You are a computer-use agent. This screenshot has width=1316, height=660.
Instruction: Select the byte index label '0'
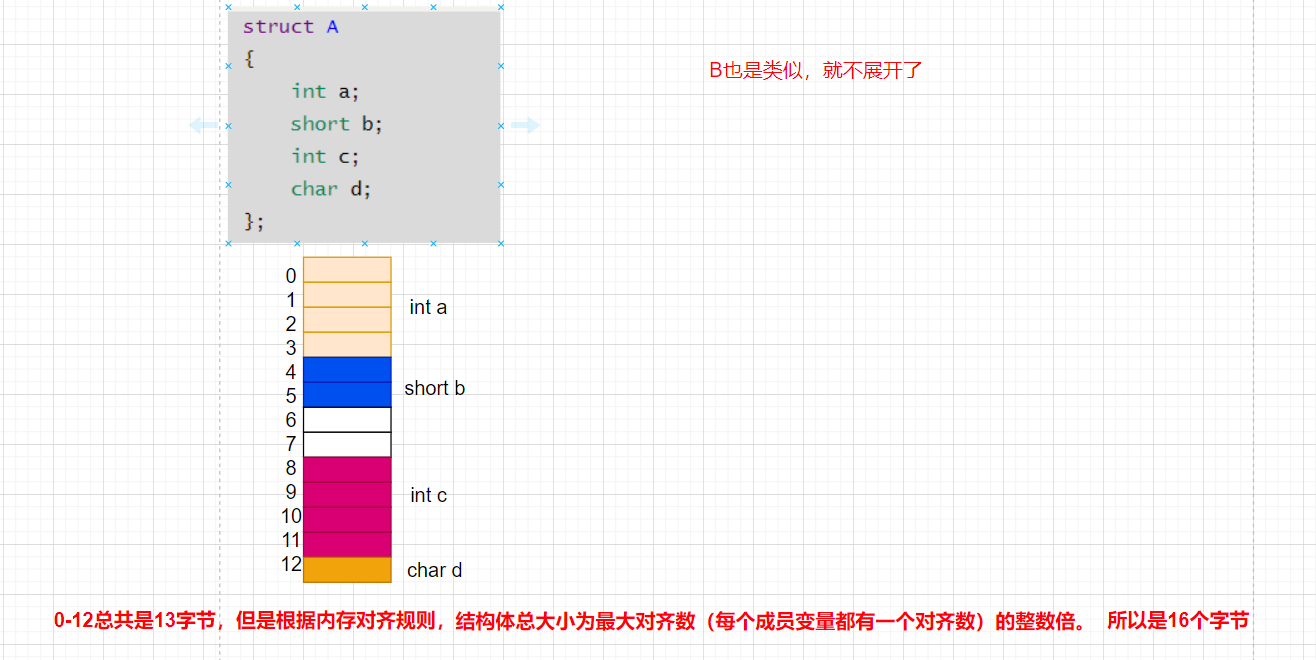[291, 276]
